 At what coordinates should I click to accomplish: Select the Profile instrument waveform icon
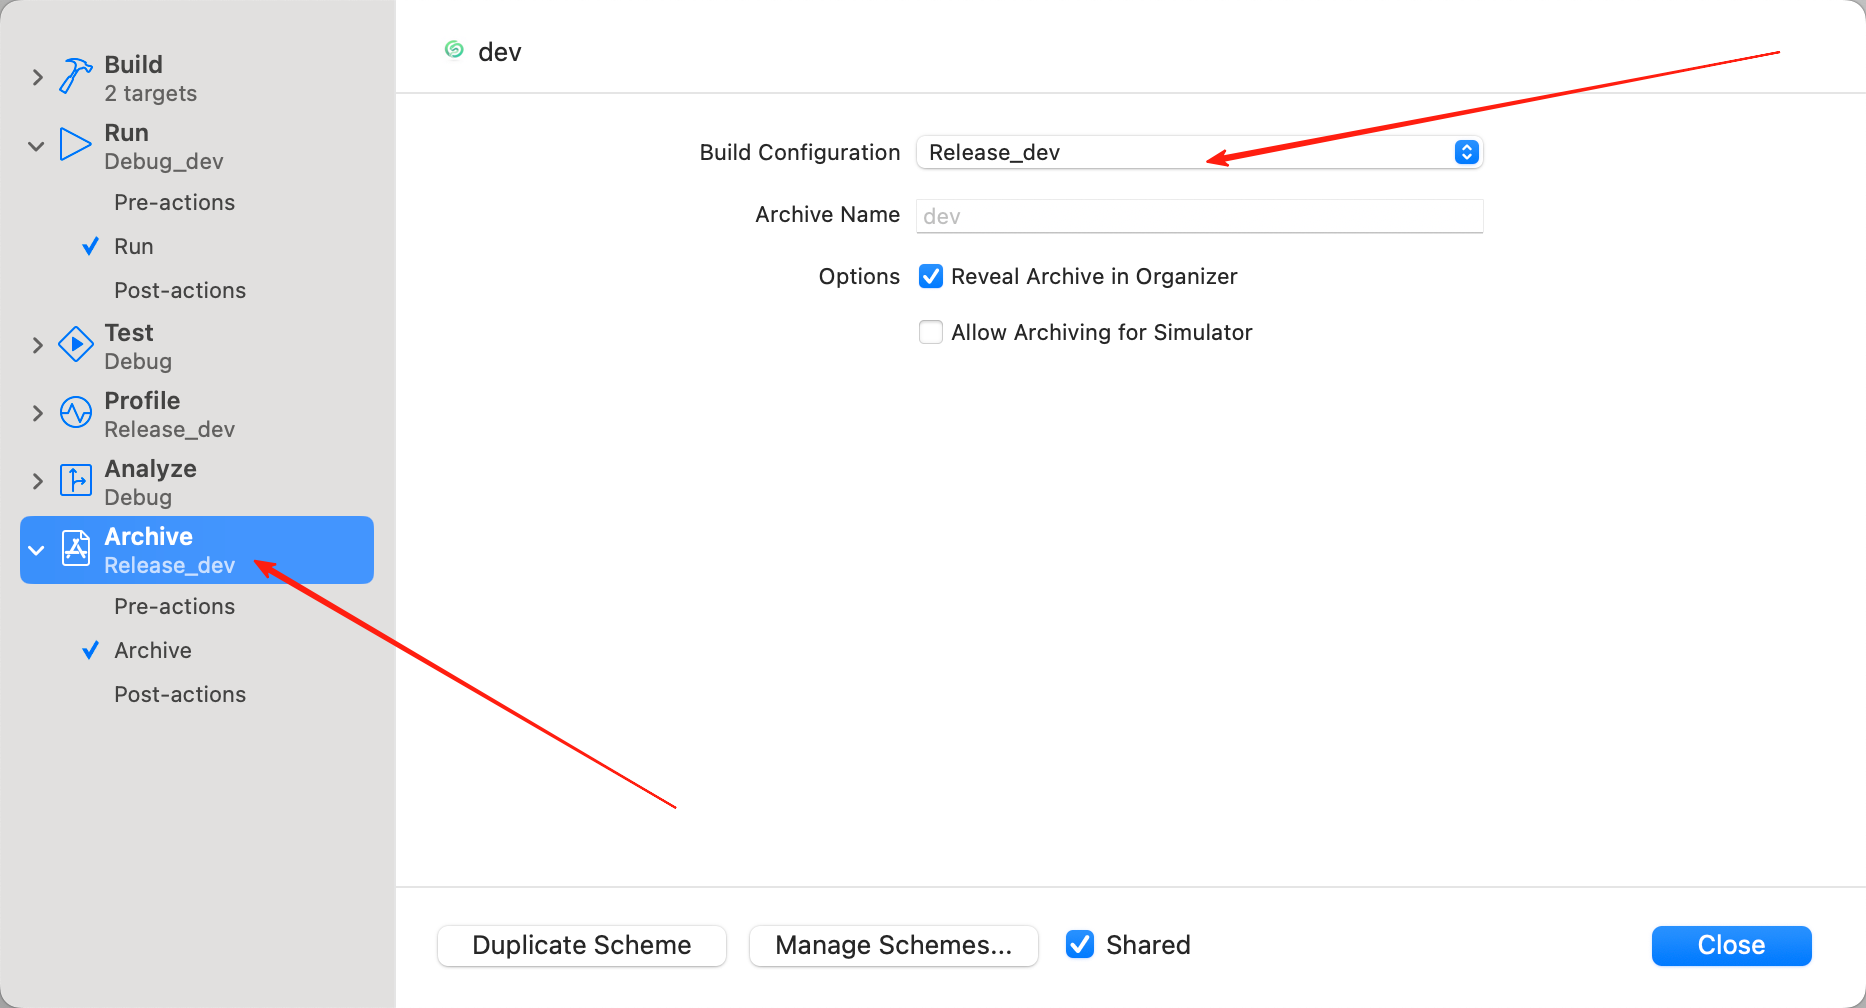76,413
